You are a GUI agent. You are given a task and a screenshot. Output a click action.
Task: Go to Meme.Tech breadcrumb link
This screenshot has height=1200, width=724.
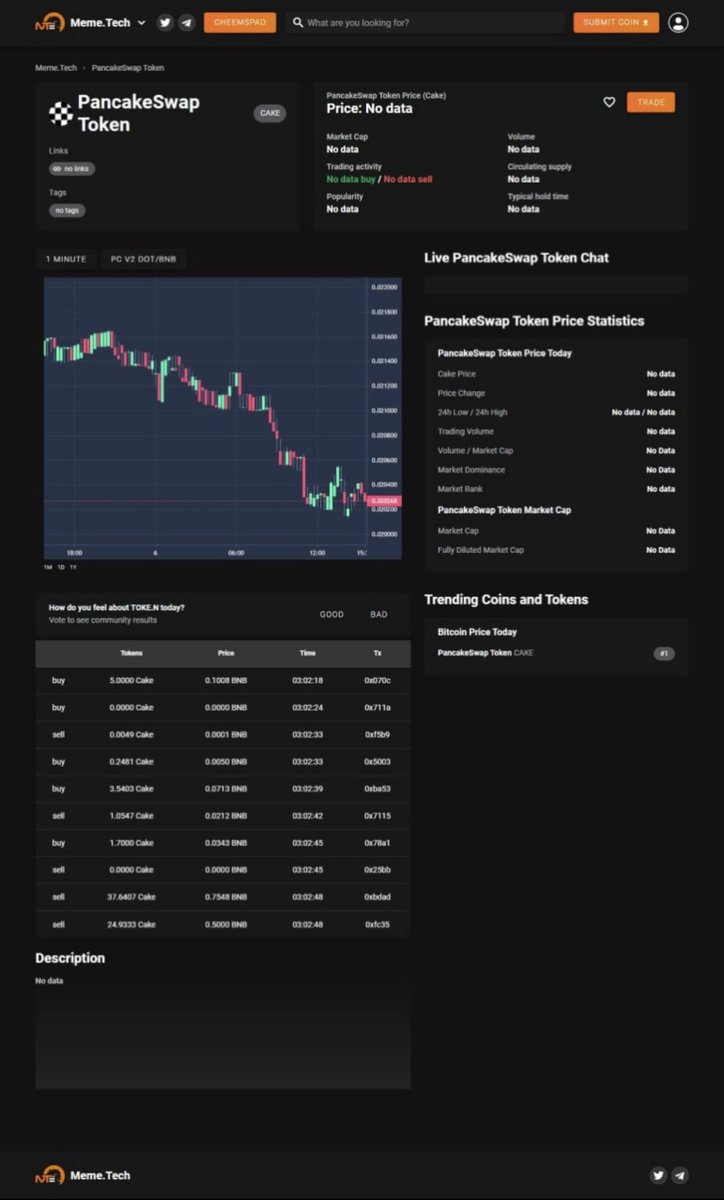[x=56, y=68]
